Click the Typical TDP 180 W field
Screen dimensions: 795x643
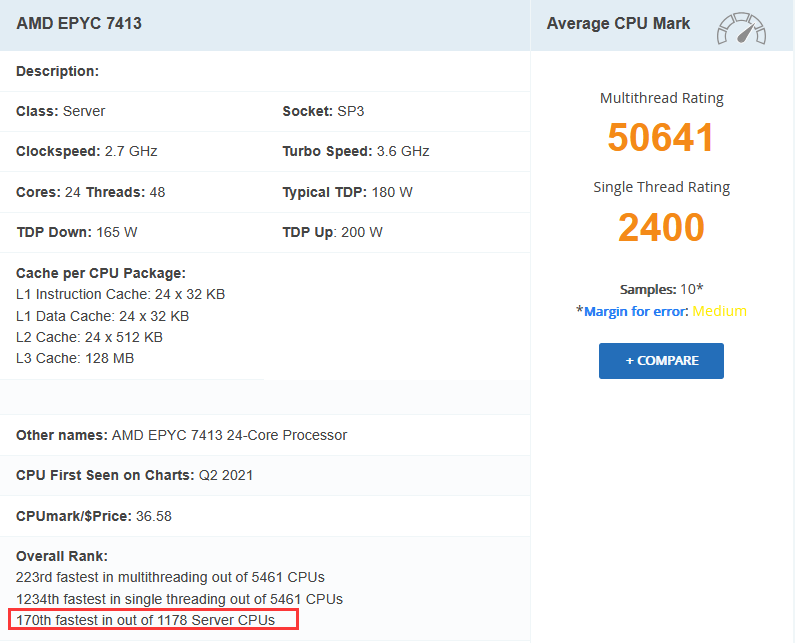(347, 192)
